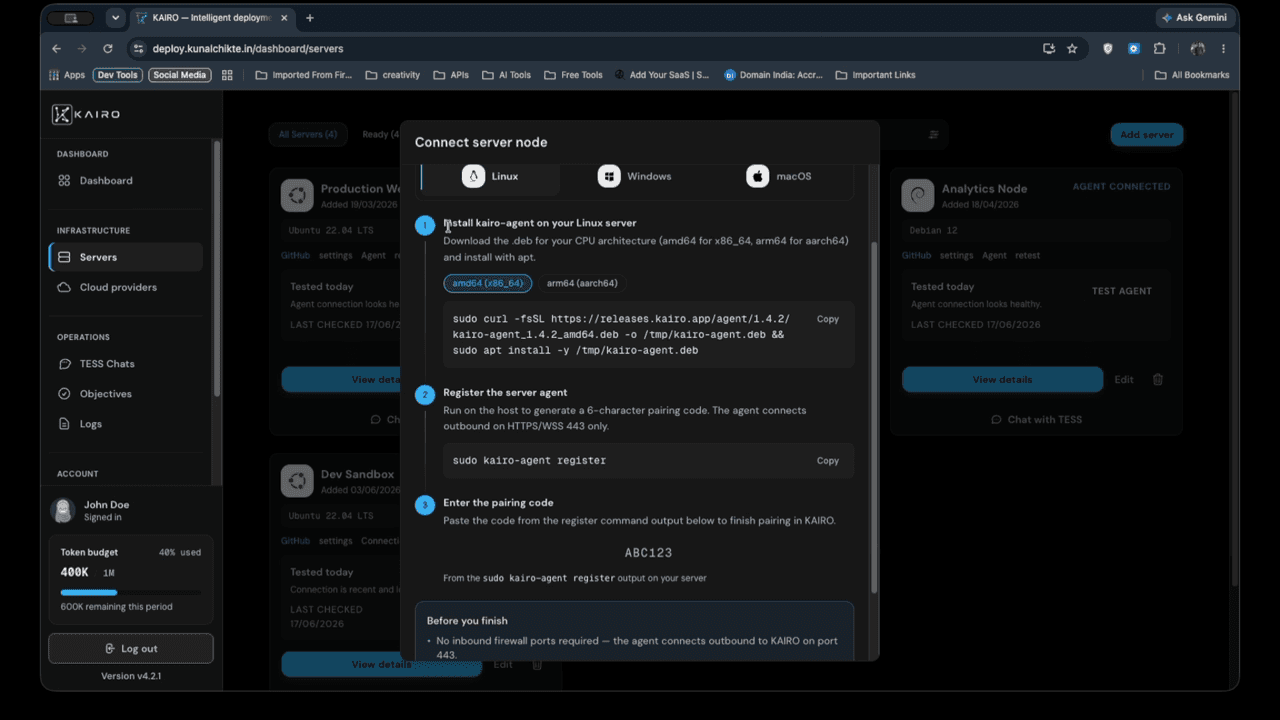
Task: Open the Free Tools bookmark folder
Action: coord(574,75)
